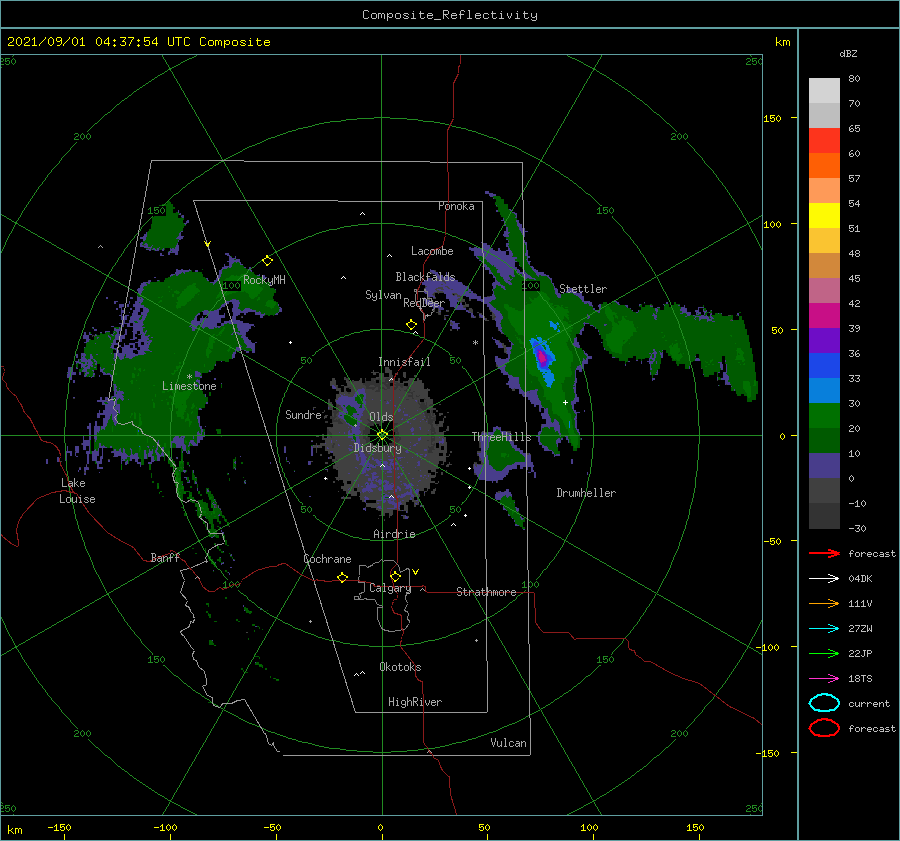Click the magenta storm core near Stettler
The width and height of the screenshot is (900, 841).
[x=542, y=356]
